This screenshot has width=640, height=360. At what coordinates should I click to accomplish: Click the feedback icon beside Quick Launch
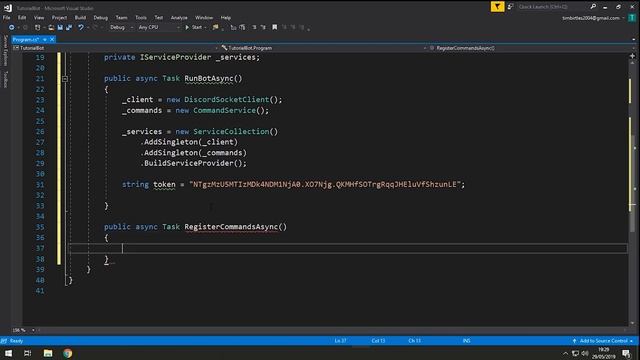click(510, 7)
